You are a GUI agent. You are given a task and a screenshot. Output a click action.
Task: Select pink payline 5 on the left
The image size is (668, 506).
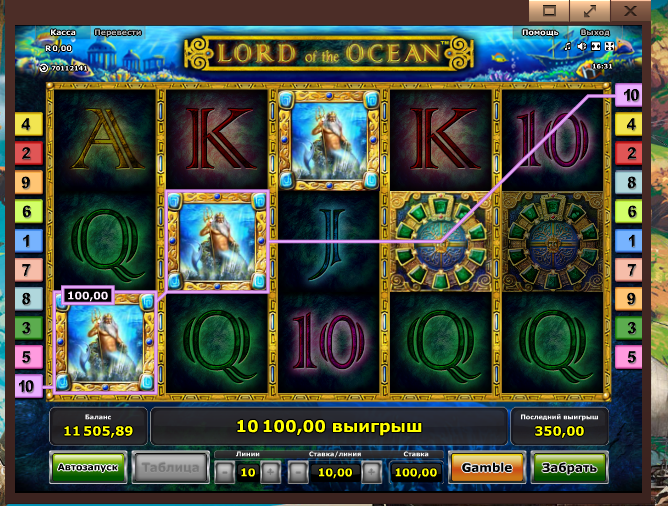coord(29,357)
